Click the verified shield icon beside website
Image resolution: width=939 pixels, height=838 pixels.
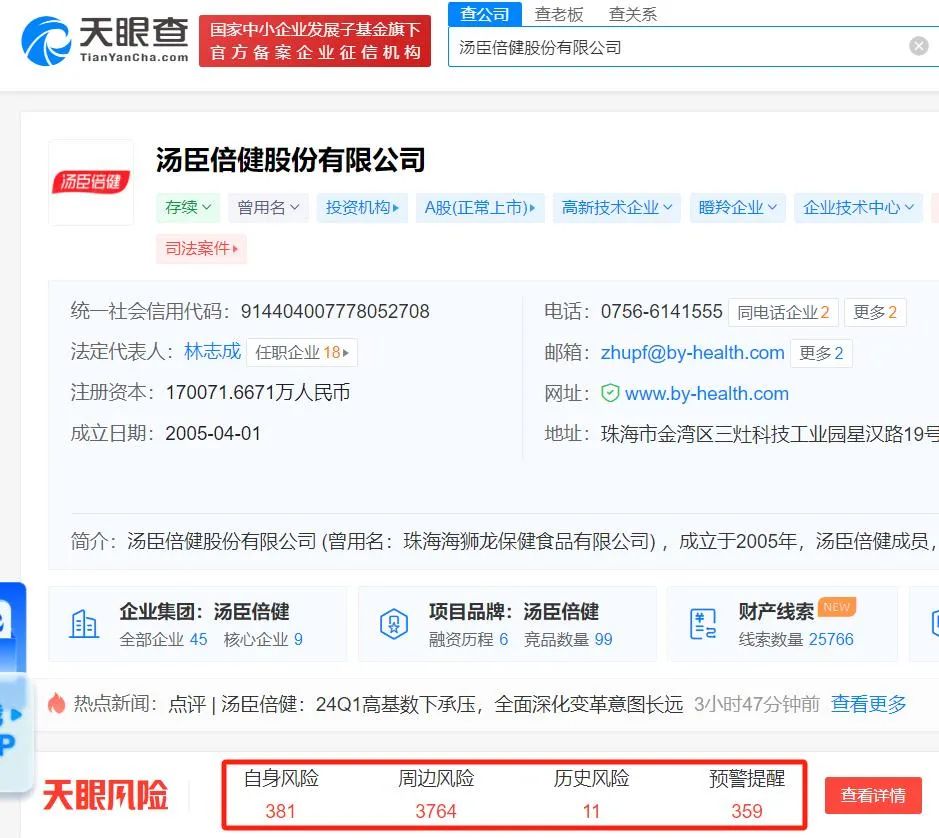point(610,393)
